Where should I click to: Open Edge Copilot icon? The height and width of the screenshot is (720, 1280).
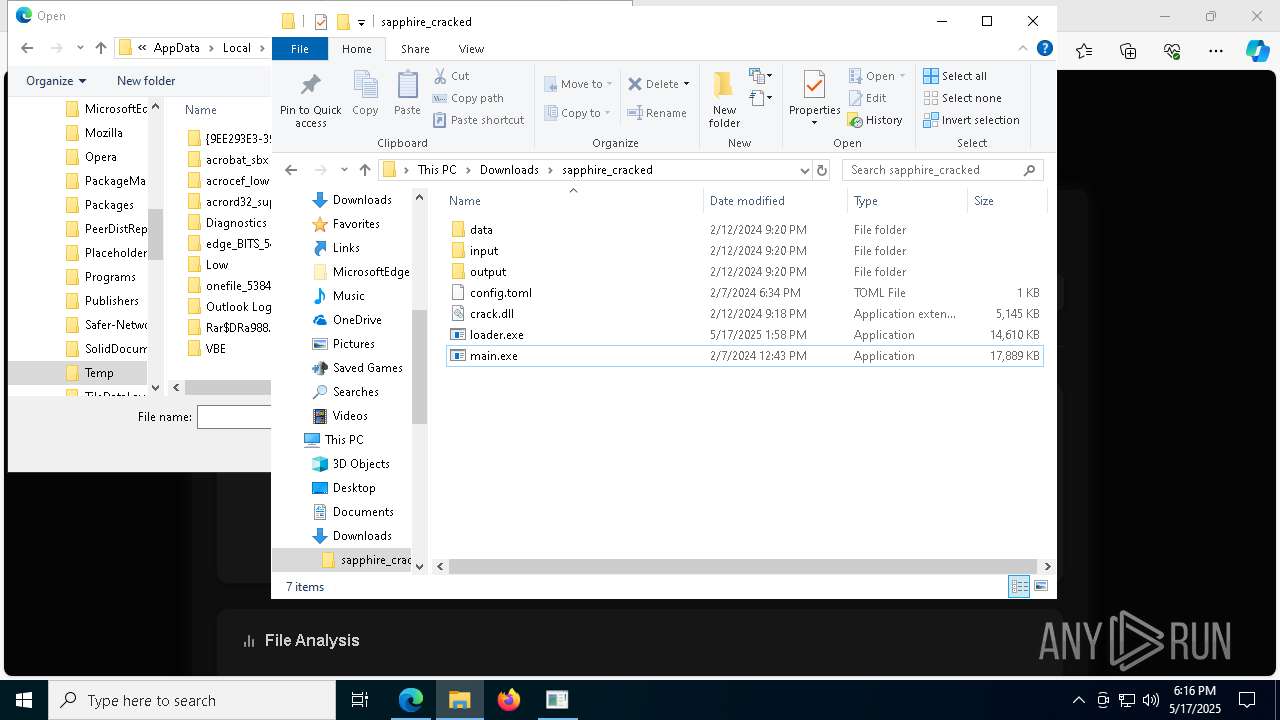coord(1257,51)
